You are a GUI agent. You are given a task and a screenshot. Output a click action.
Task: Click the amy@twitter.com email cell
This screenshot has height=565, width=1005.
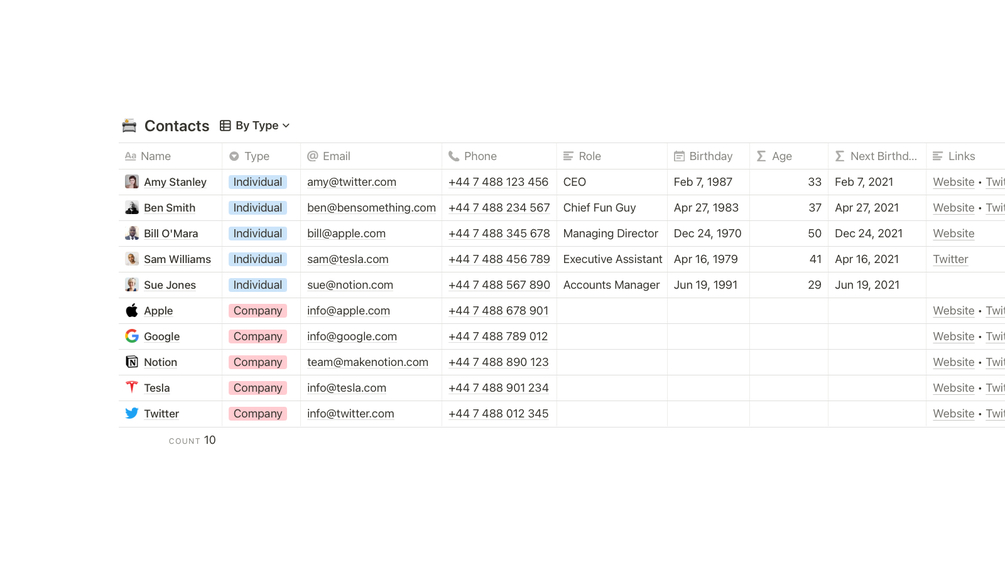[x=352, y=182]
